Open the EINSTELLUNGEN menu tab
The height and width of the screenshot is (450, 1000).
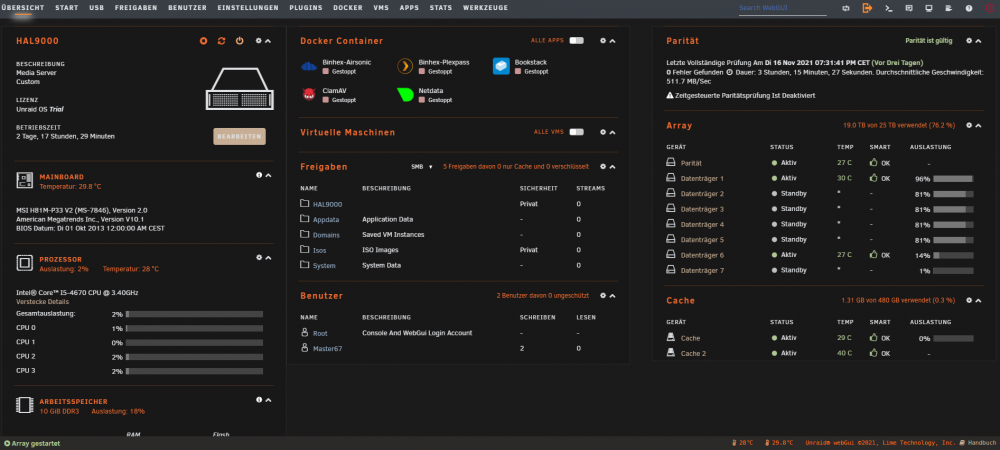(248, 8)
